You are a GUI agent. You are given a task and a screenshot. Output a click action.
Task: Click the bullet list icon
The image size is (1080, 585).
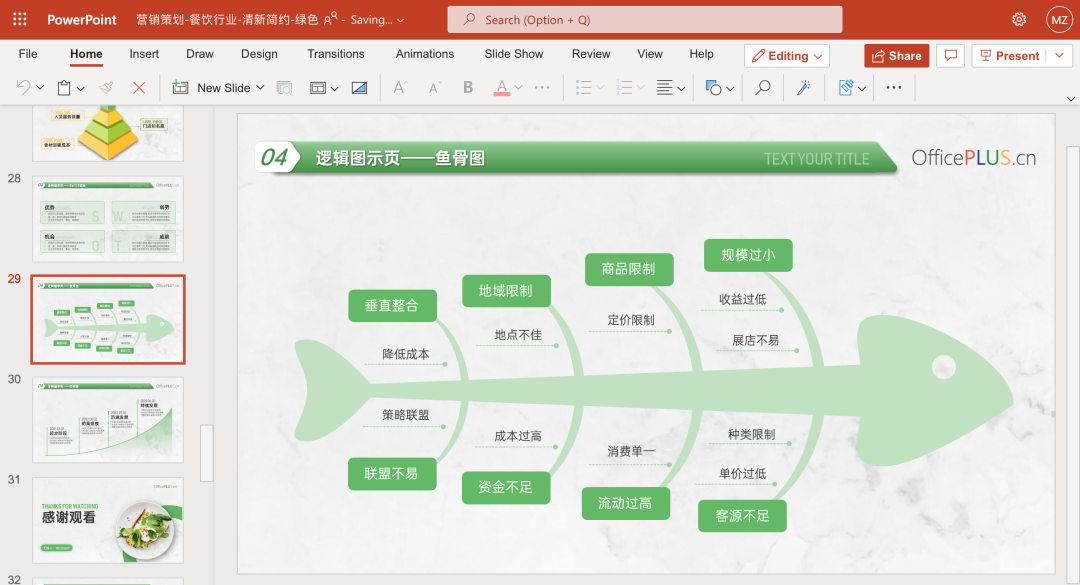click(583, 88)
